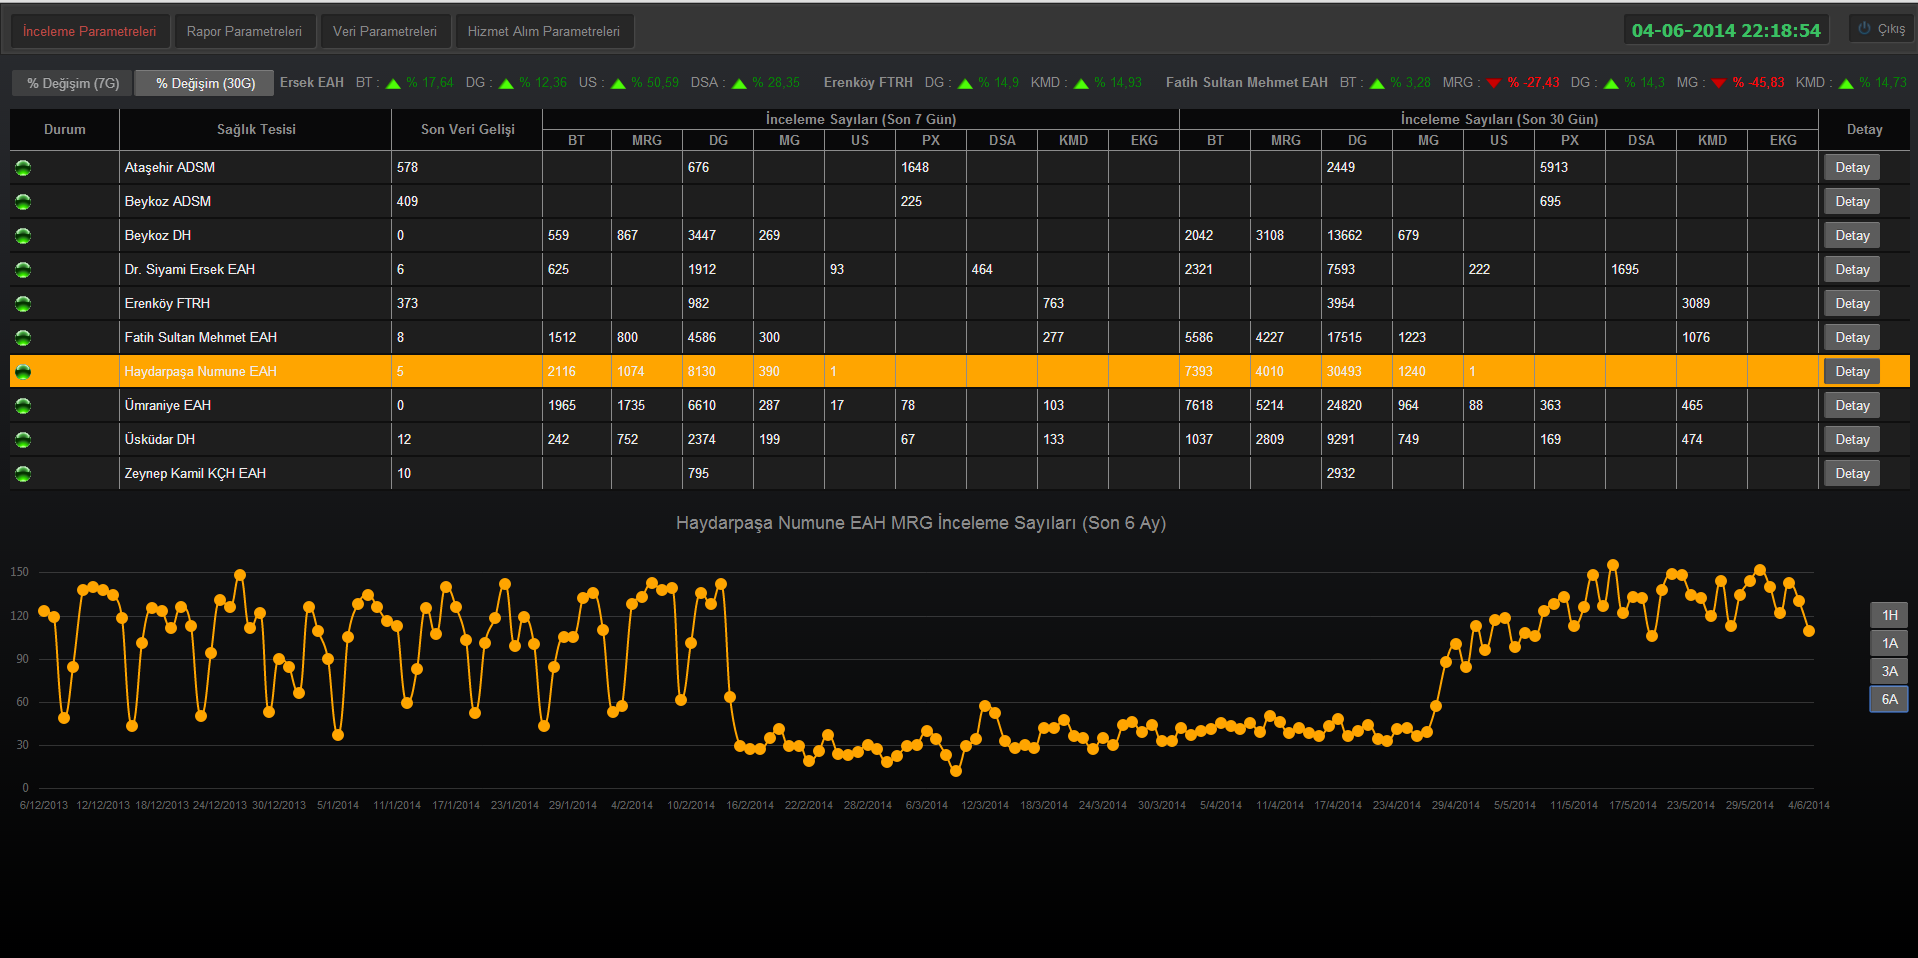Set chart range to 1A
Screen dimensions: 1918x958
click(x=1889, y=643)
